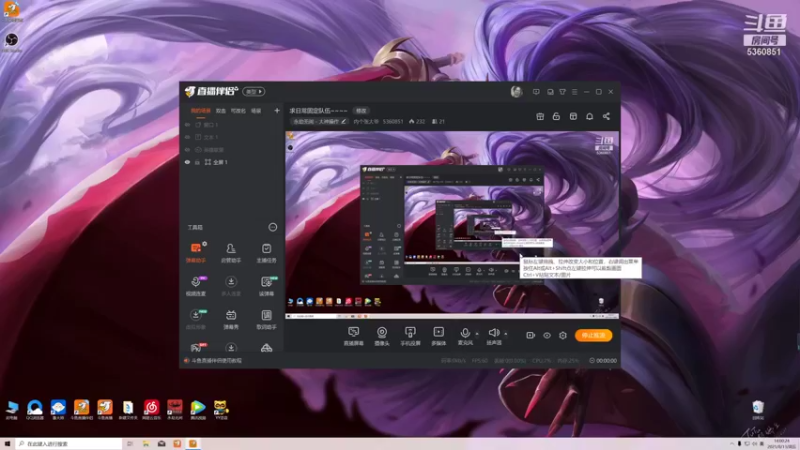Click the orange stop streaming button
This screenshot has width=800, height=450.
coord(593,335)
